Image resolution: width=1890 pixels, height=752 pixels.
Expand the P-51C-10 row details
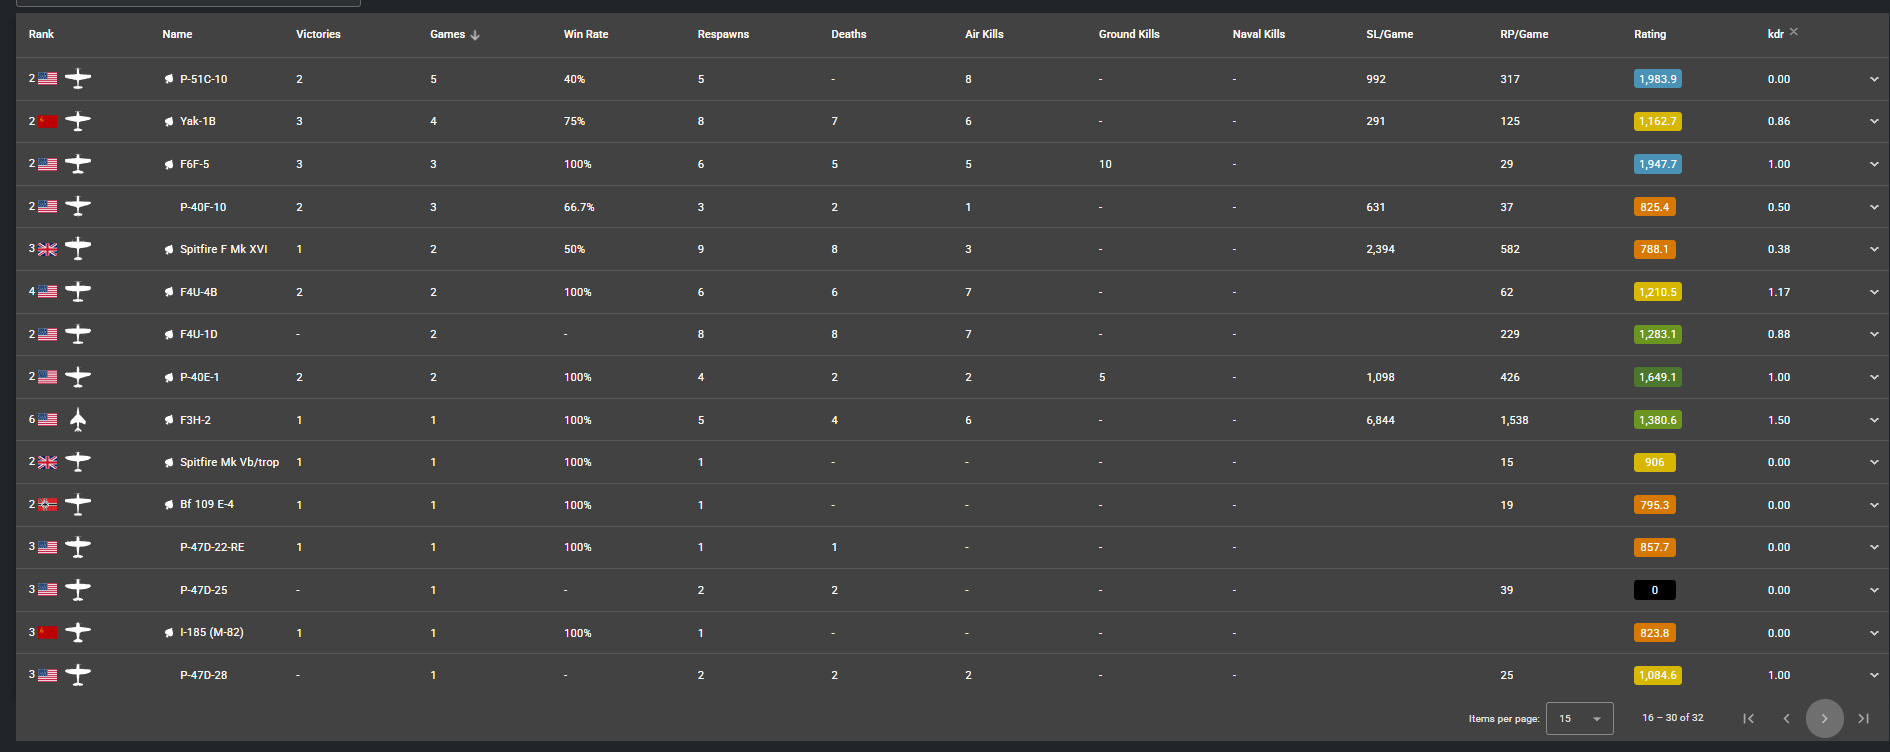click(x=1874, y=79)
